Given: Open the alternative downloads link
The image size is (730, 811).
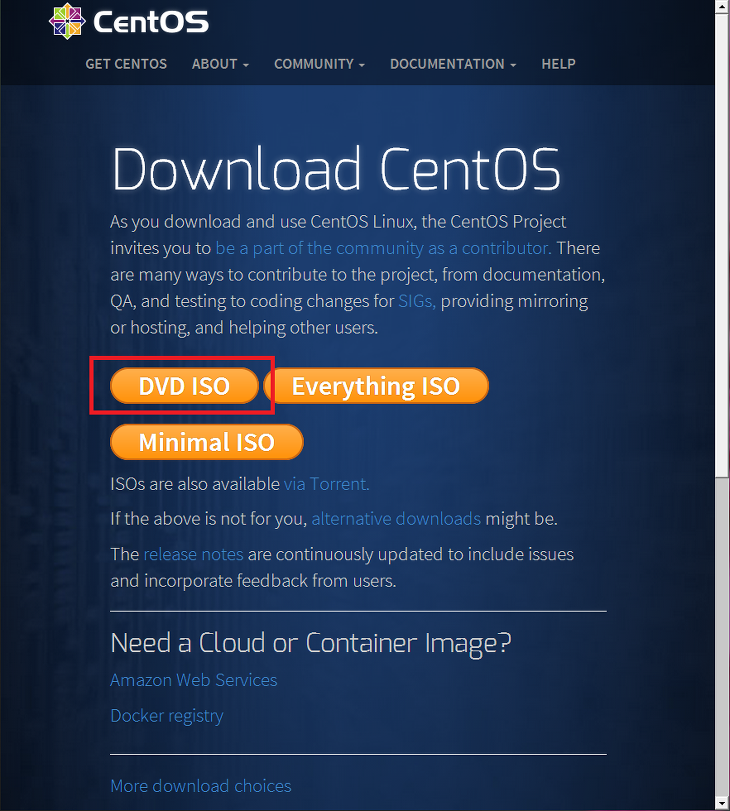Looking at the screenshot, I should (x=396, y=519).
